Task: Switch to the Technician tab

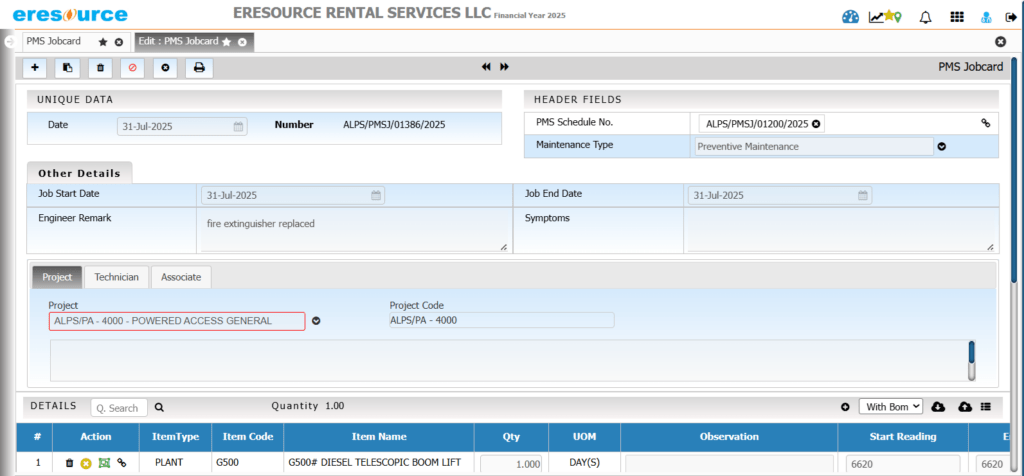Action: click(x=116, y=277)
